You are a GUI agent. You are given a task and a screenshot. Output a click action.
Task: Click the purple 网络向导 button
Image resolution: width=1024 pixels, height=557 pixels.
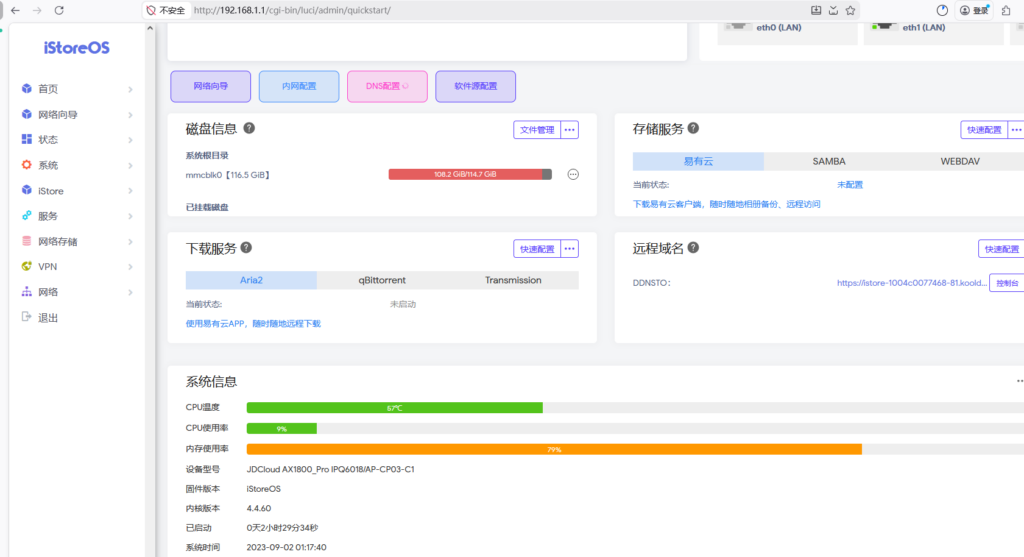click(210, 86)
